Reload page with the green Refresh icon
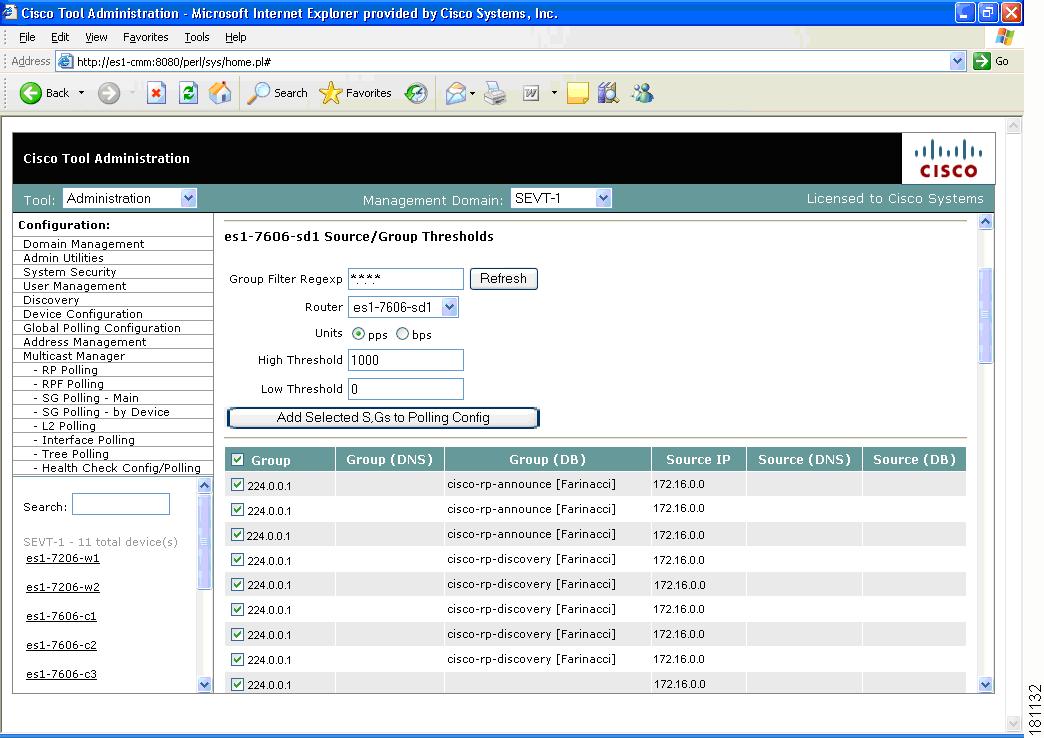 (188, 93)
